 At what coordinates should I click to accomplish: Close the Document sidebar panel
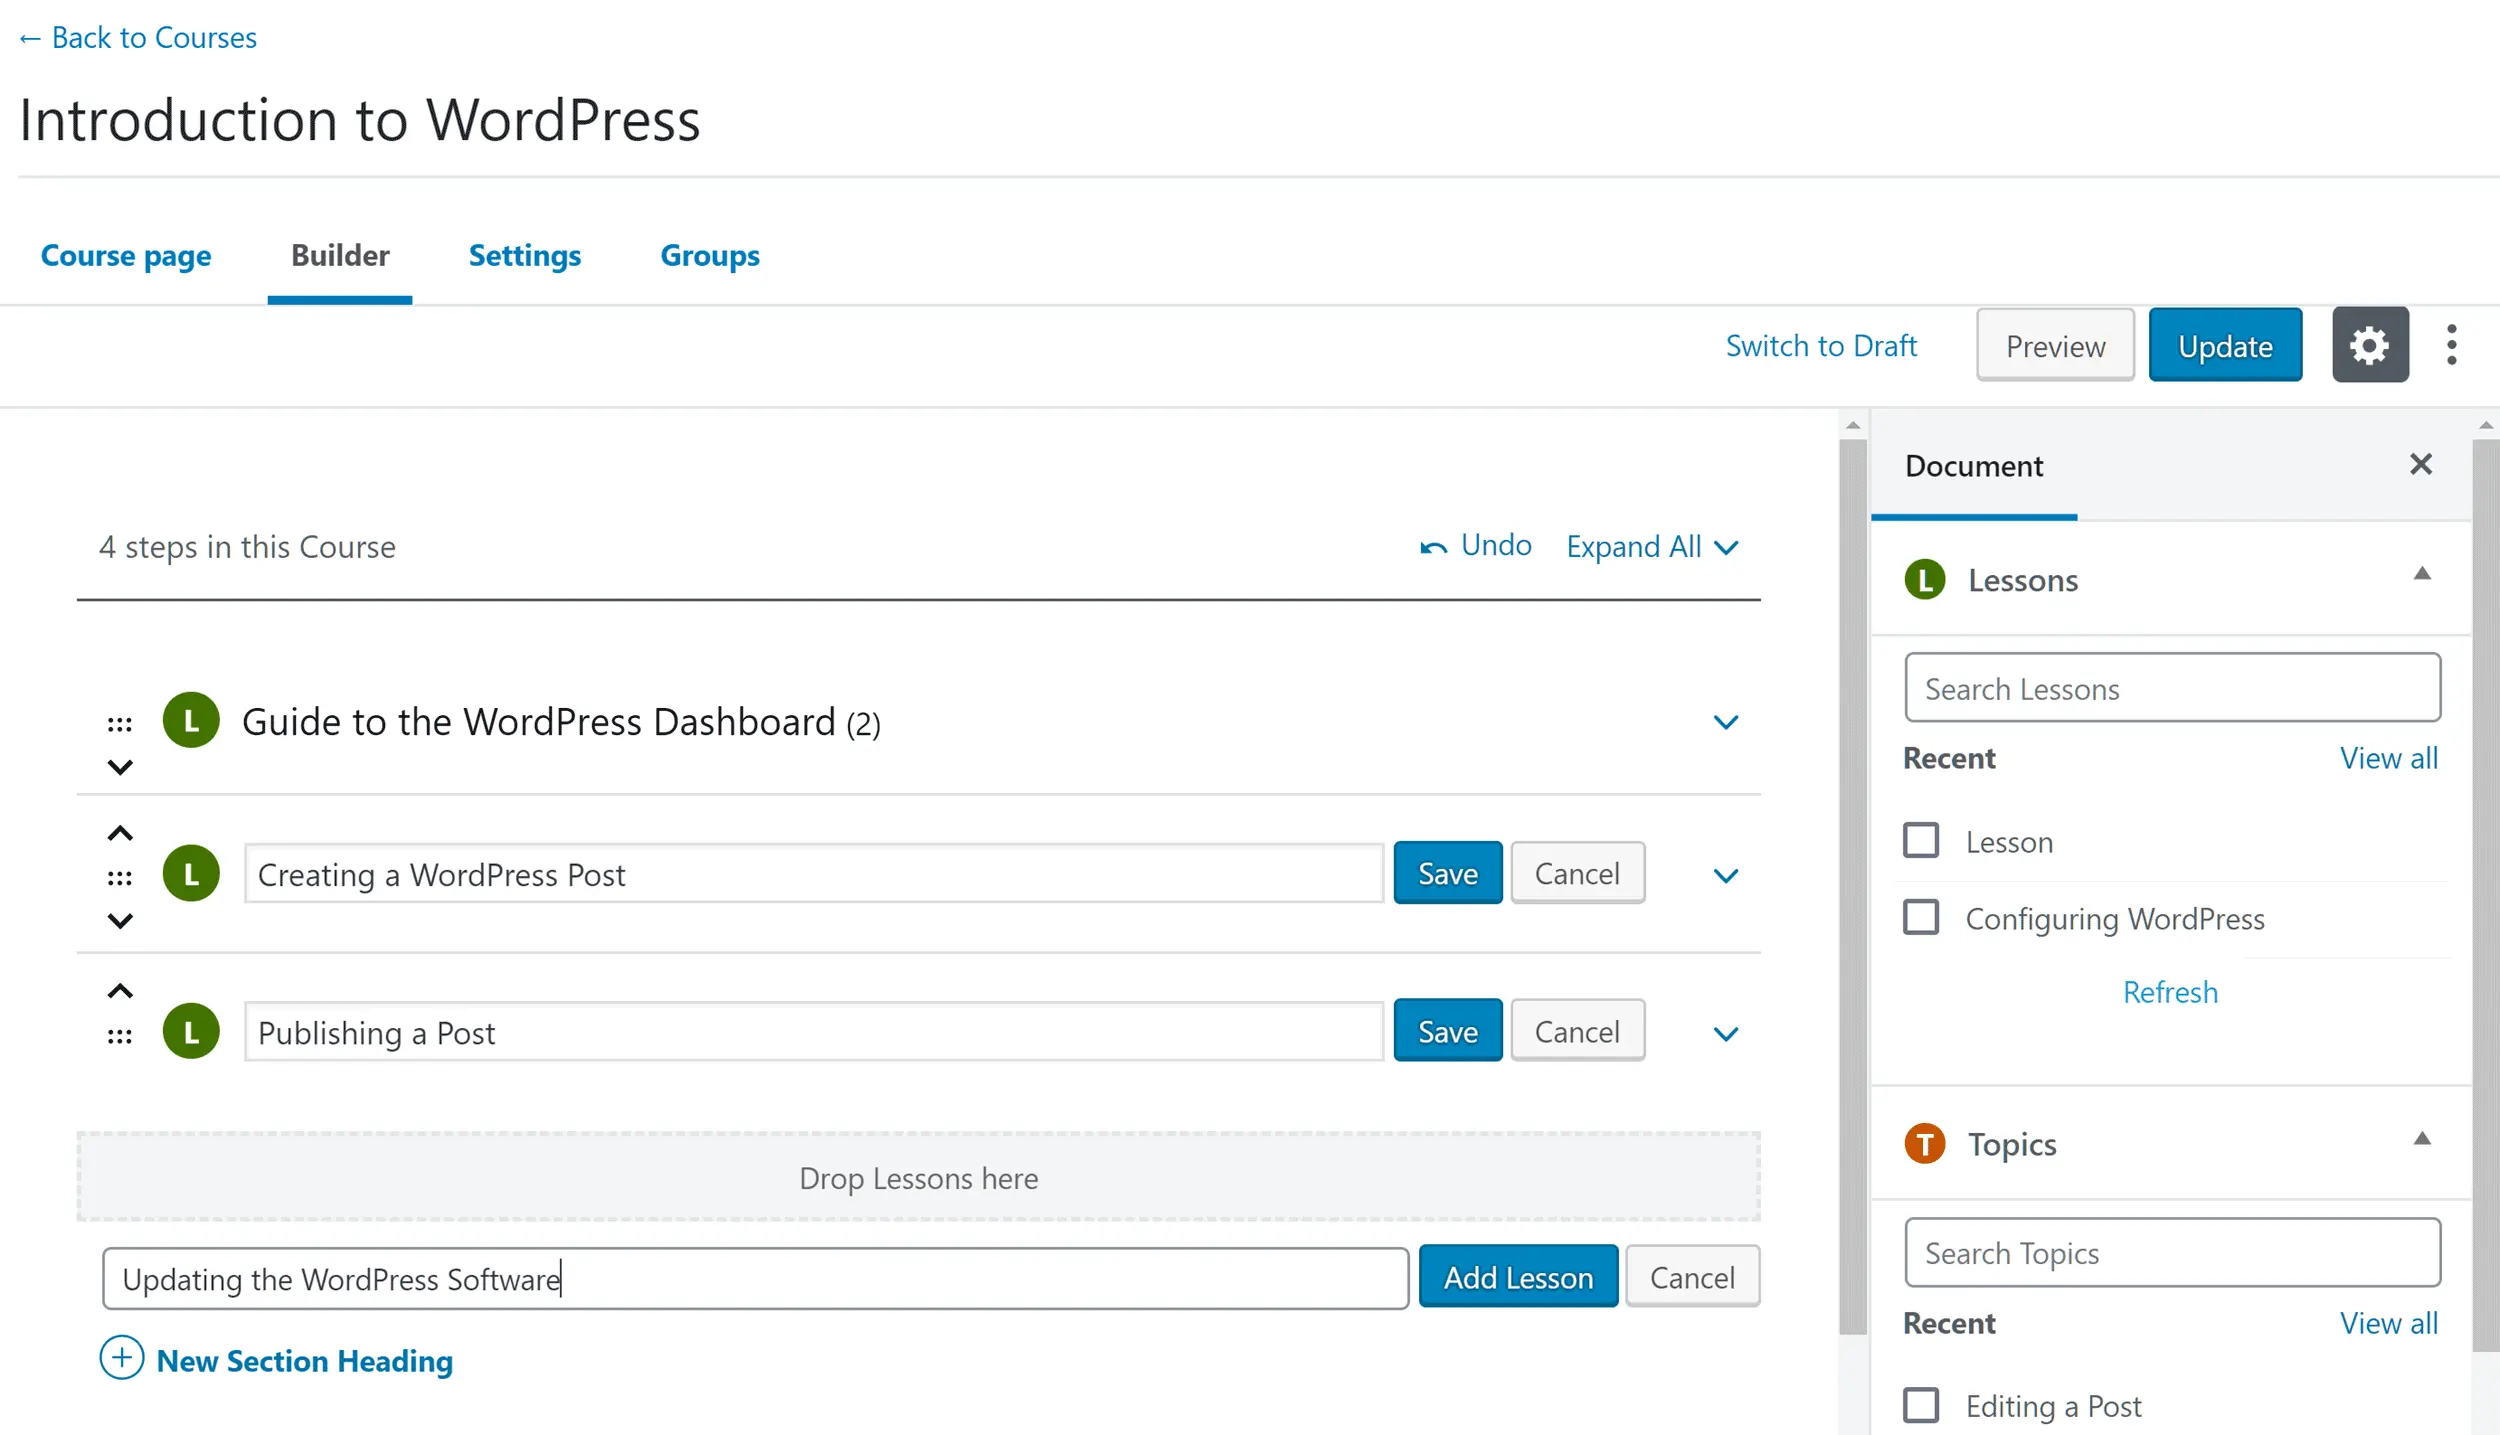pyautogui.click(x=2420, y=464)
